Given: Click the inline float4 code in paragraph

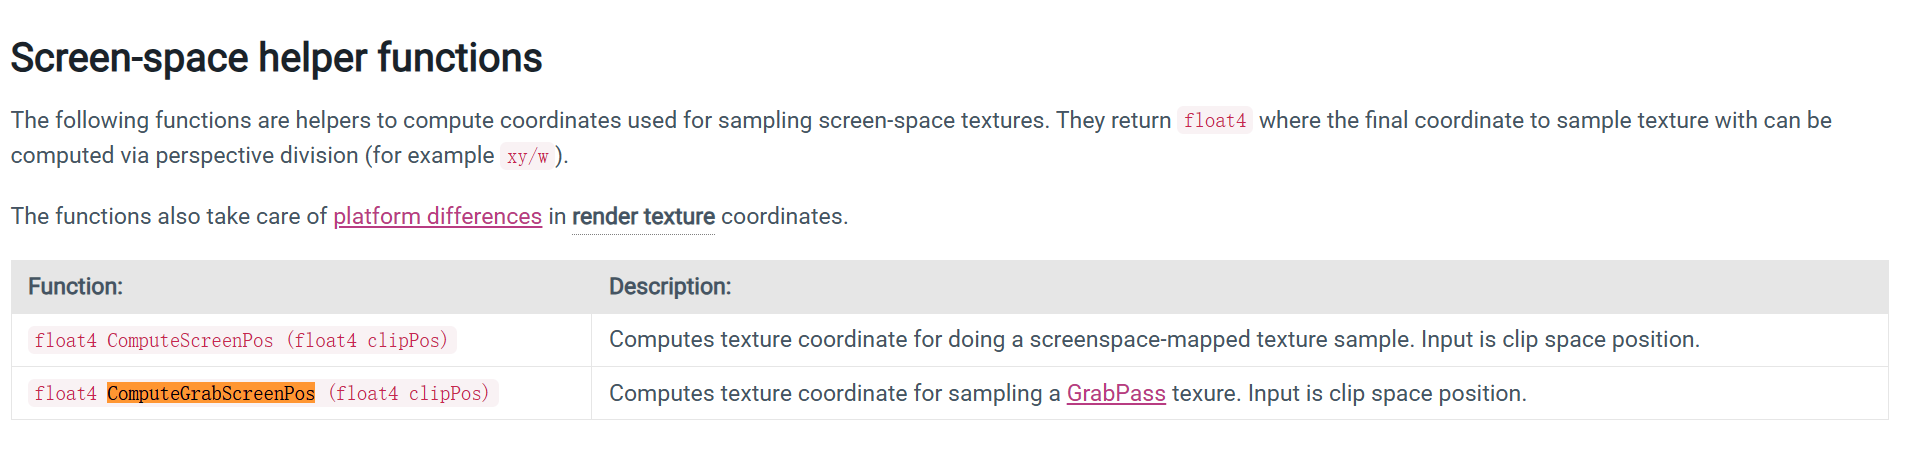Looking at the screenshot, I should 1215,120.
